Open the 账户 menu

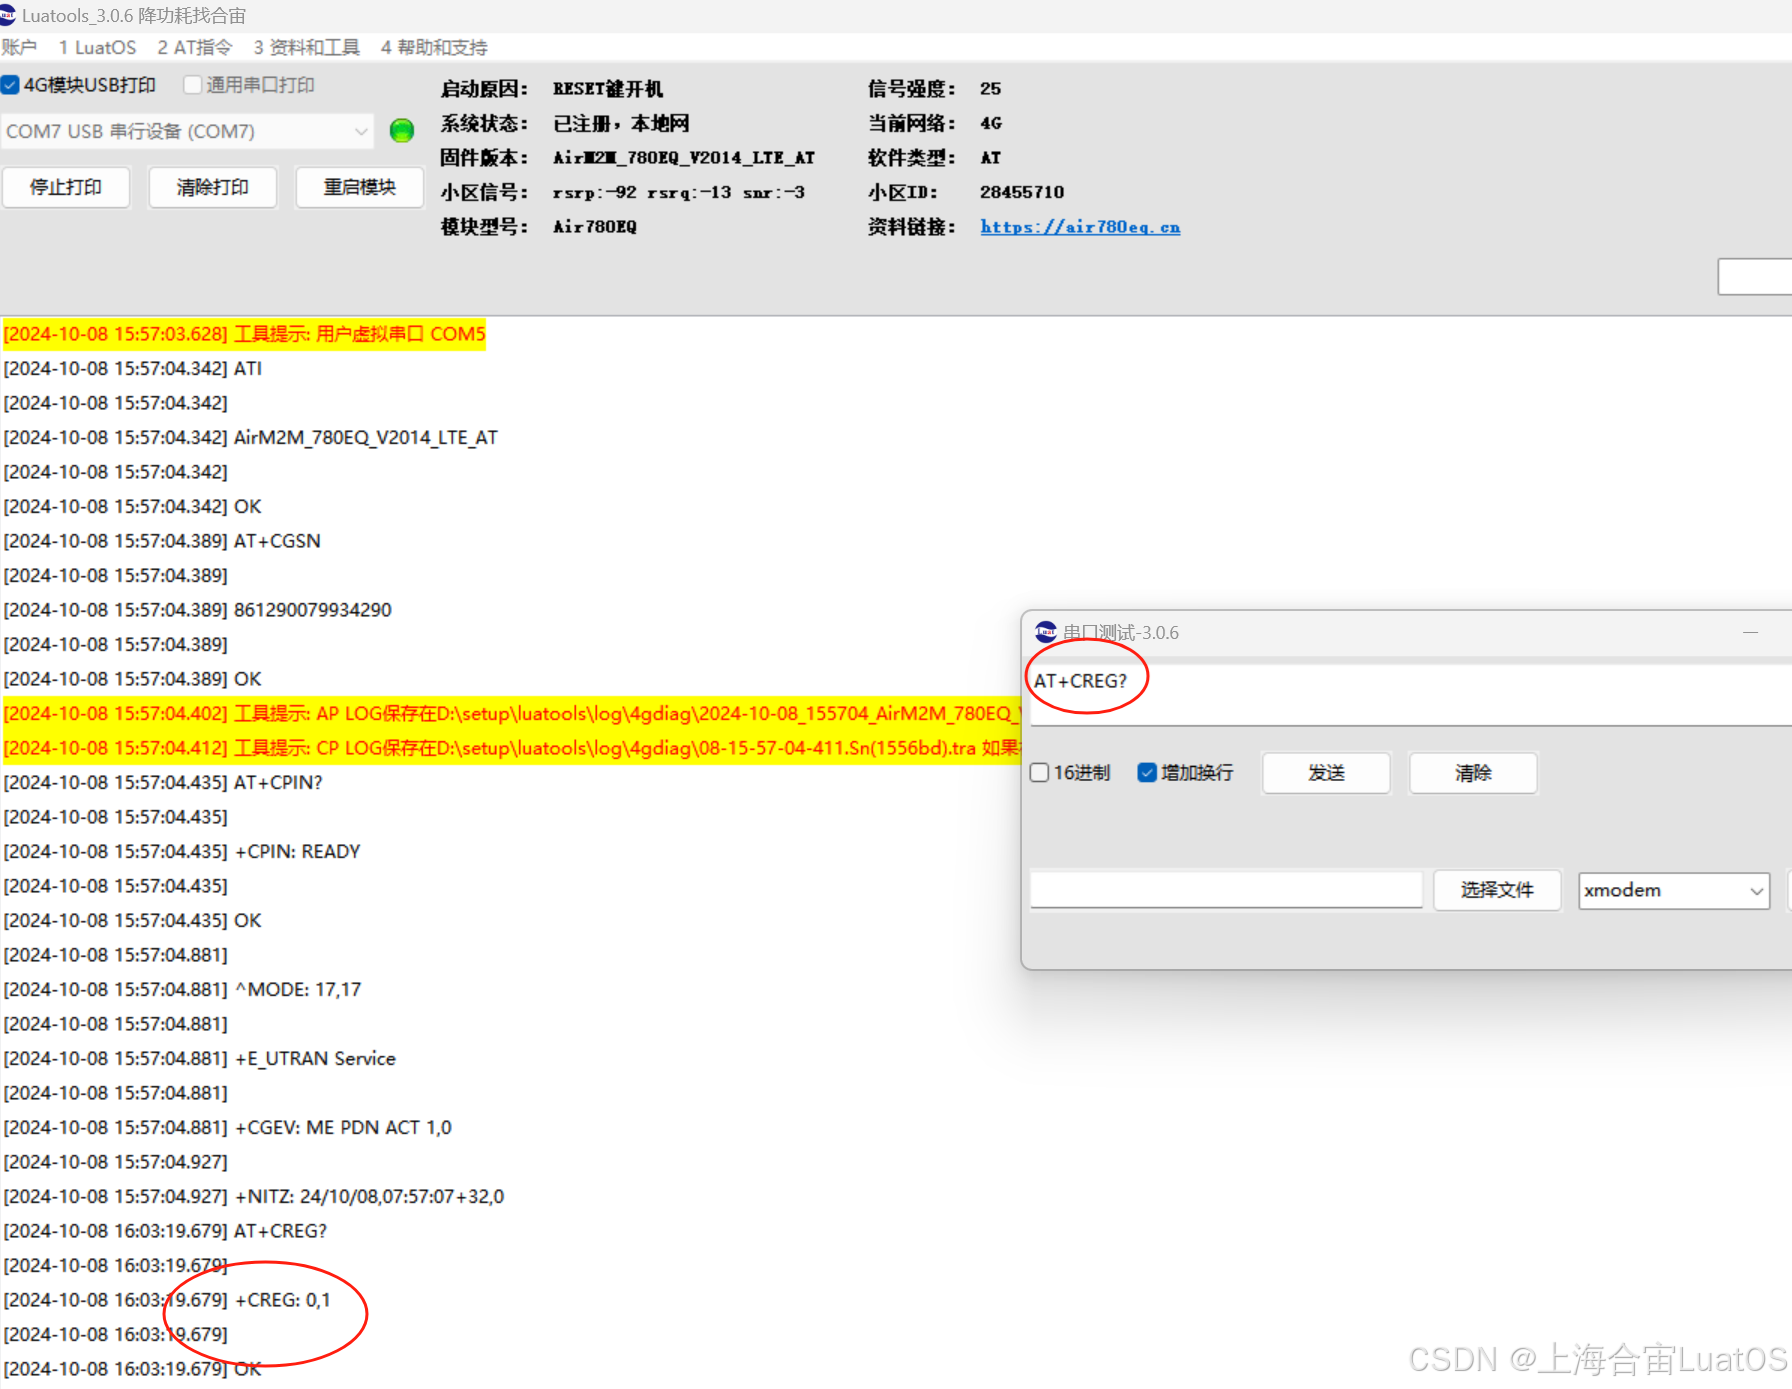[x=20, y=47]
